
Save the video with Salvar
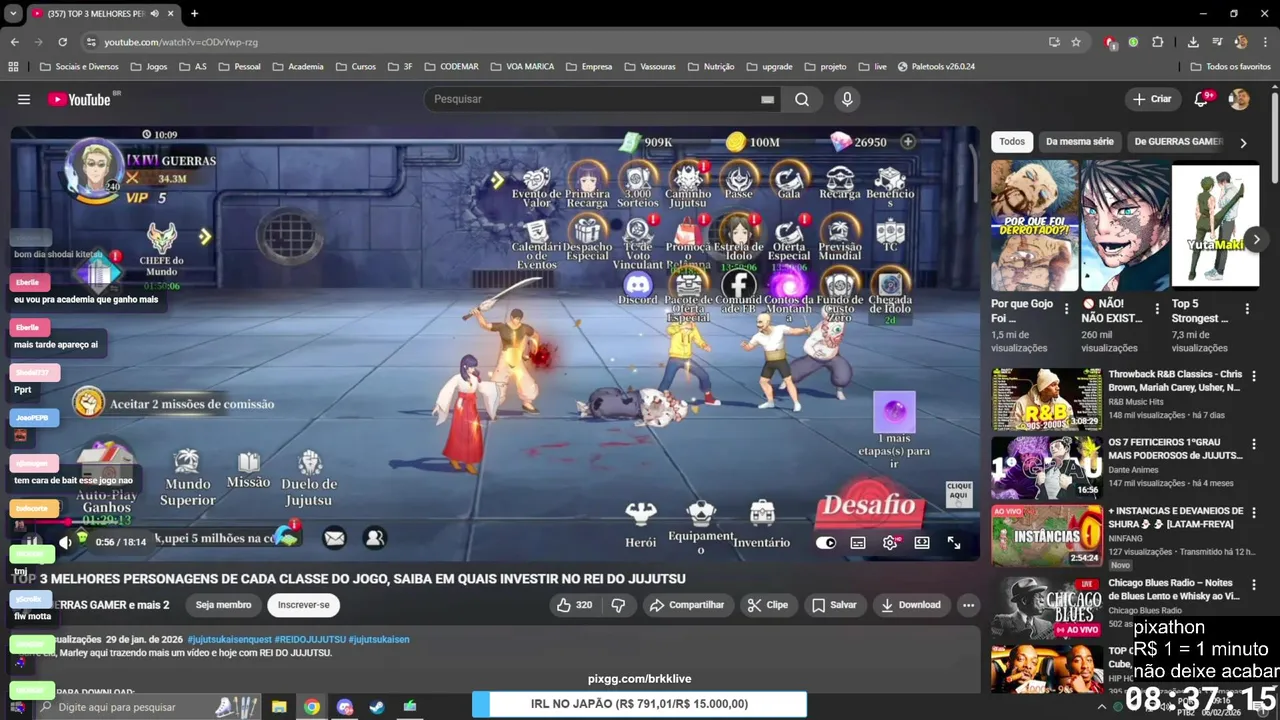click(x=834, y=605)
